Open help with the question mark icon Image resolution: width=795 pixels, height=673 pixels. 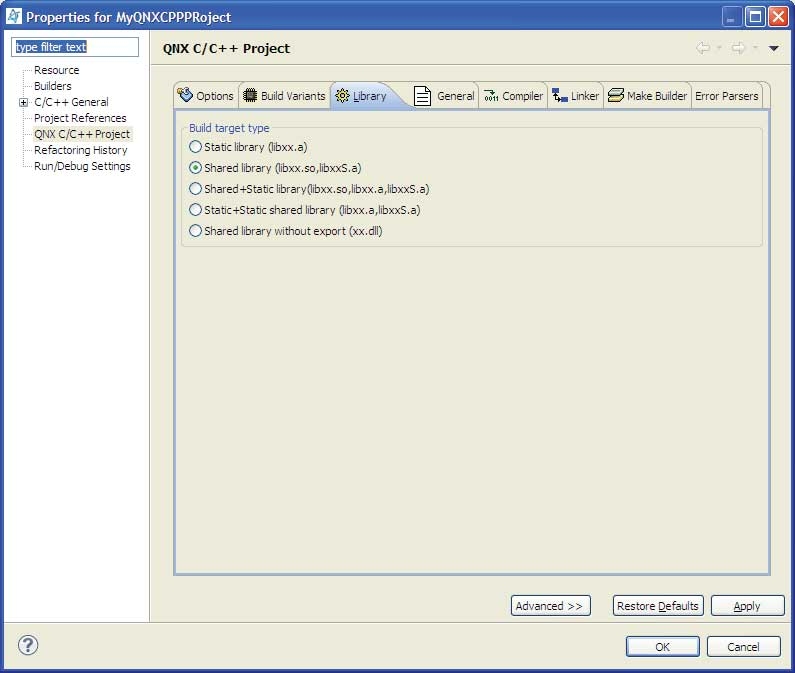click(x=28, y=645)
